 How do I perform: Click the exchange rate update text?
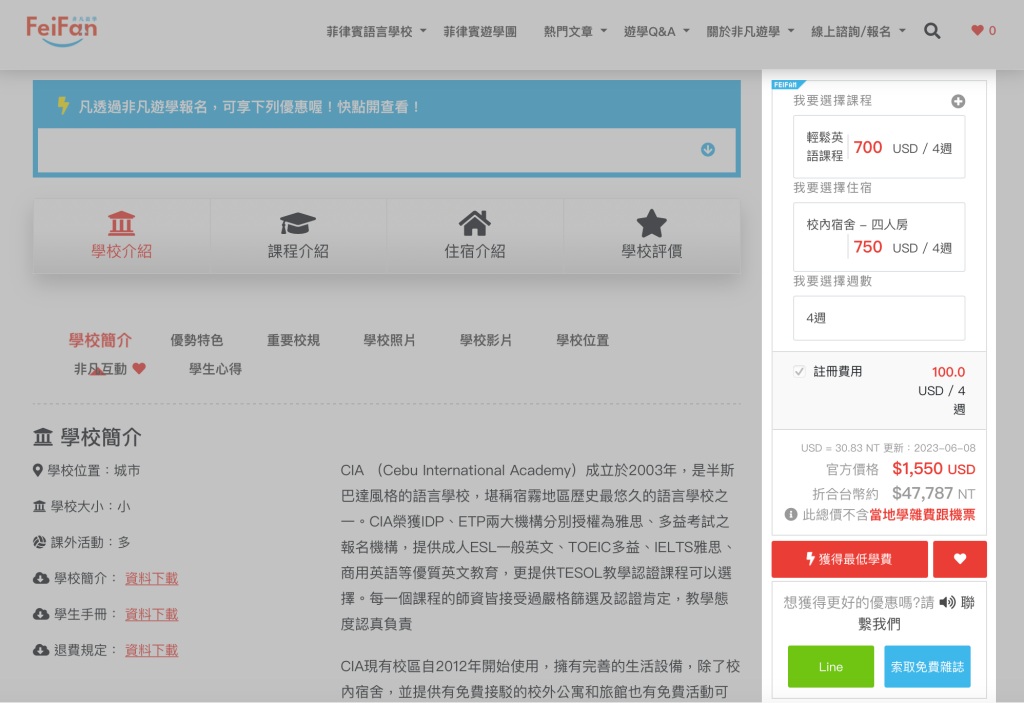pos(888,448)
